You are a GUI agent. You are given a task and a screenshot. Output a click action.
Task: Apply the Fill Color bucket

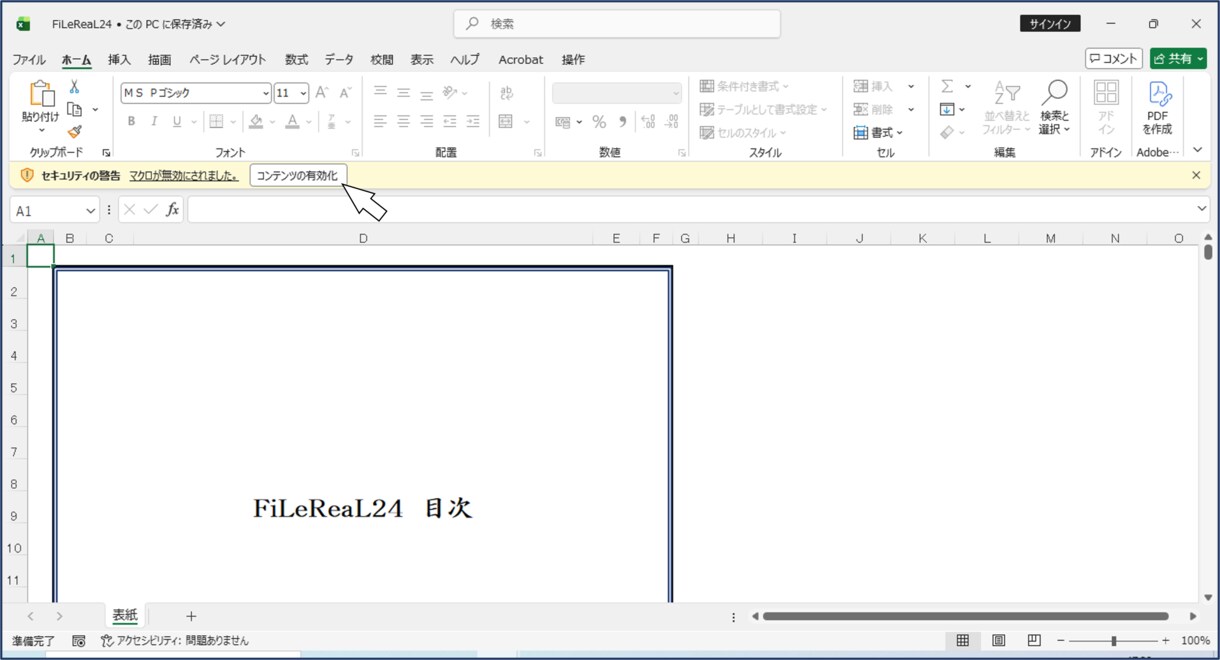(256, 122)
